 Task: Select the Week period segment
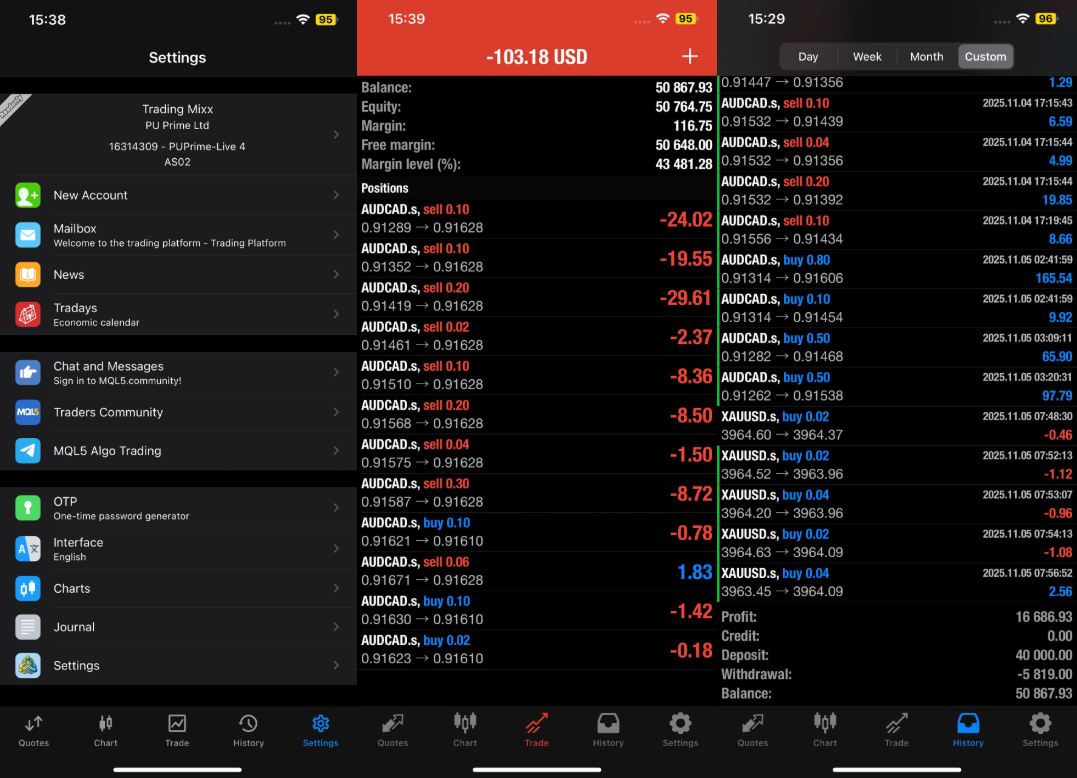click(867, 57)
